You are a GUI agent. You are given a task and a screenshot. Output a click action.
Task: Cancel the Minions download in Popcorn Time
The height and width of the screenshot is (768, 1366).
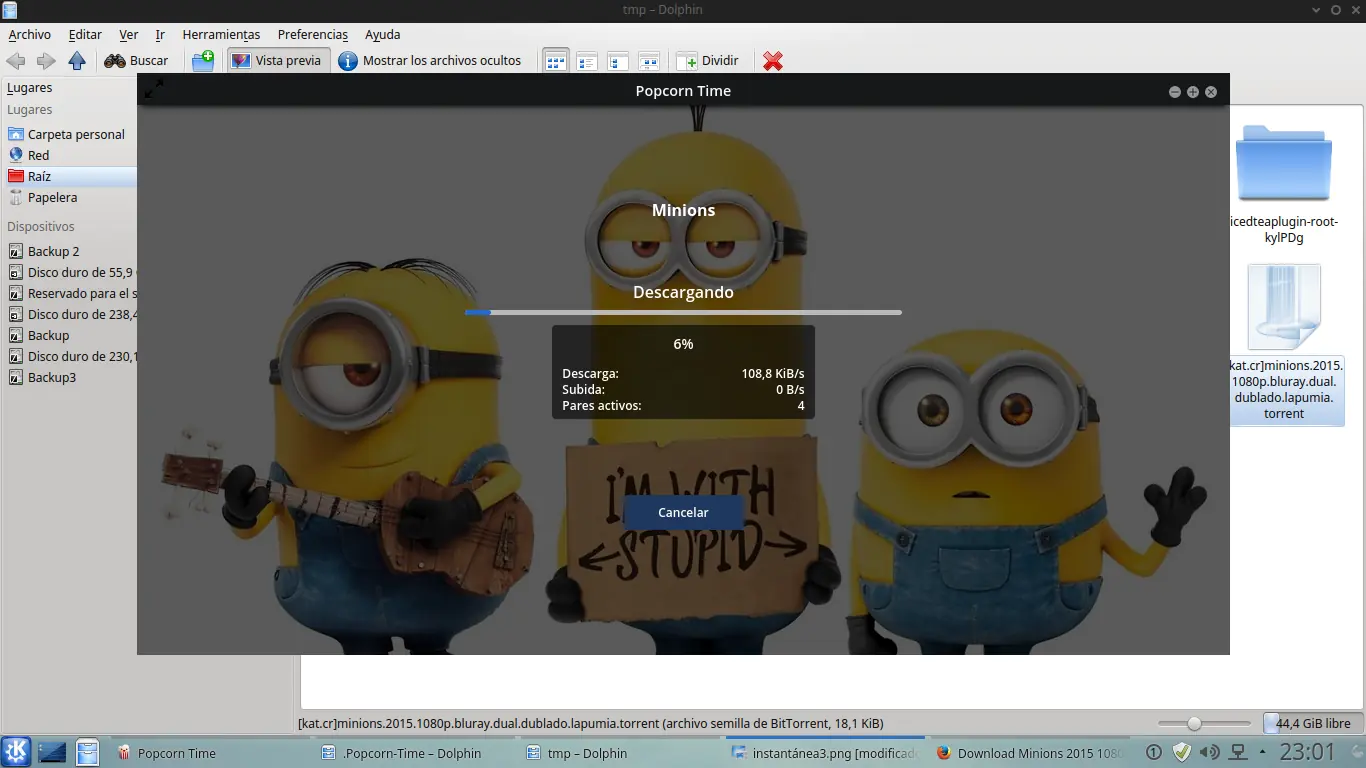click(683, 512)
